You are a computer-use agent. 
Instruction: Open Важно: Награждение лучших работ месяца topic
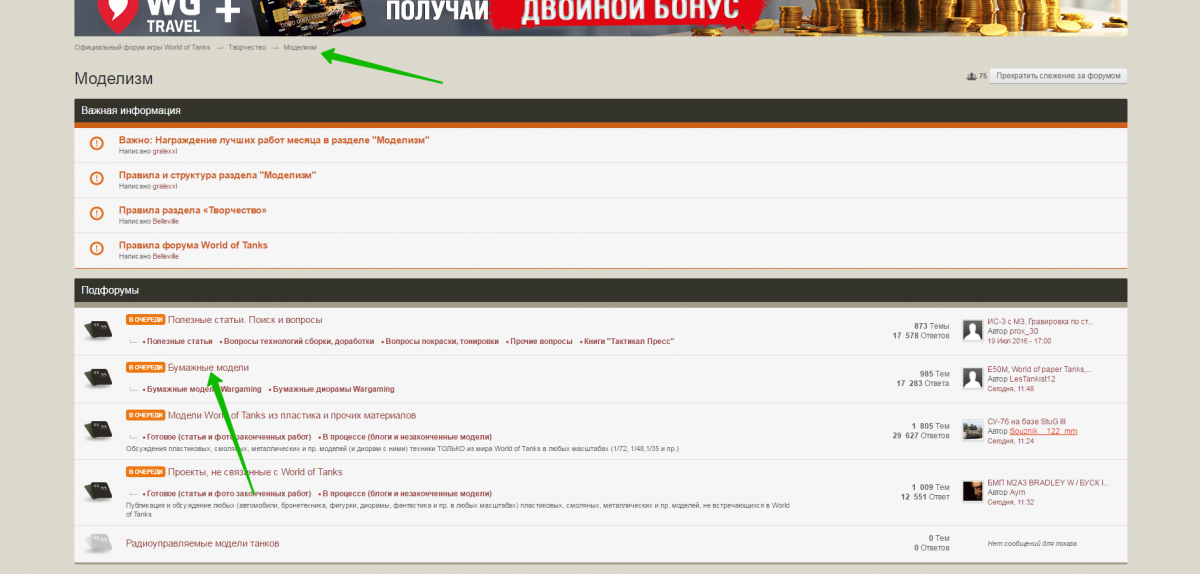point(274,140)
